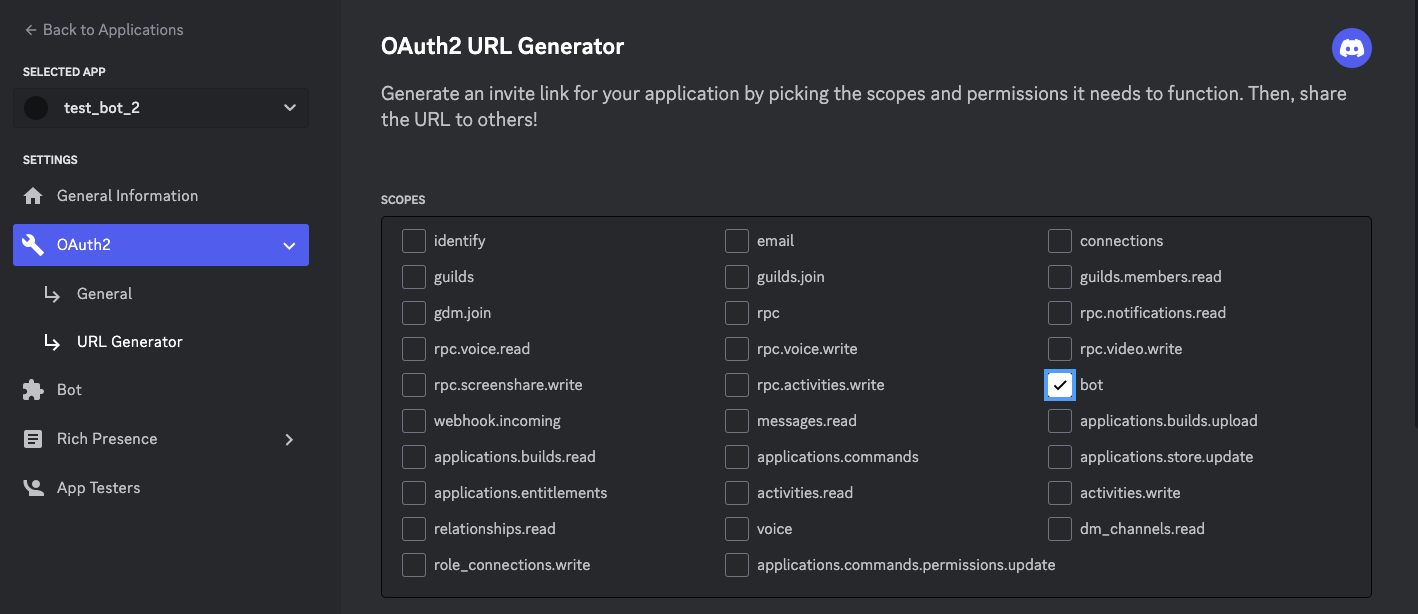The width and height of the screenshot is (1418, 614).
Task: Open the test_bot_2 app selector dropdown
Action: coord(289,108)
